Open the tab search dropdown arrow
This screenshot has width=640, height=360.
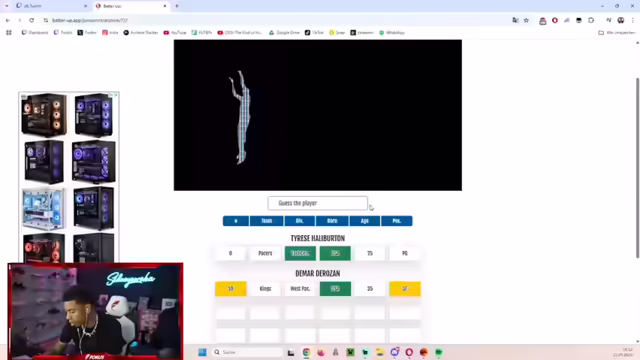7,6
